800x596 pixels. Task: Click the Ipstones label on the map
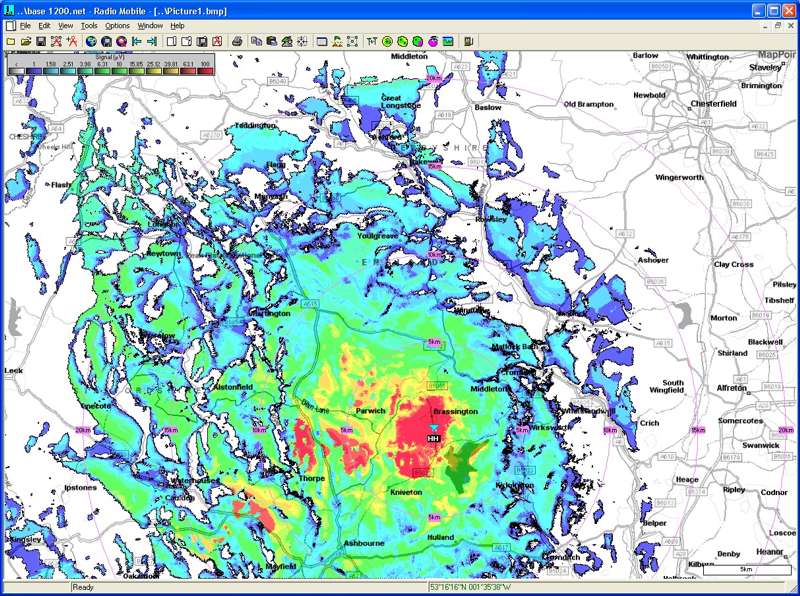[x=80, y=487]
